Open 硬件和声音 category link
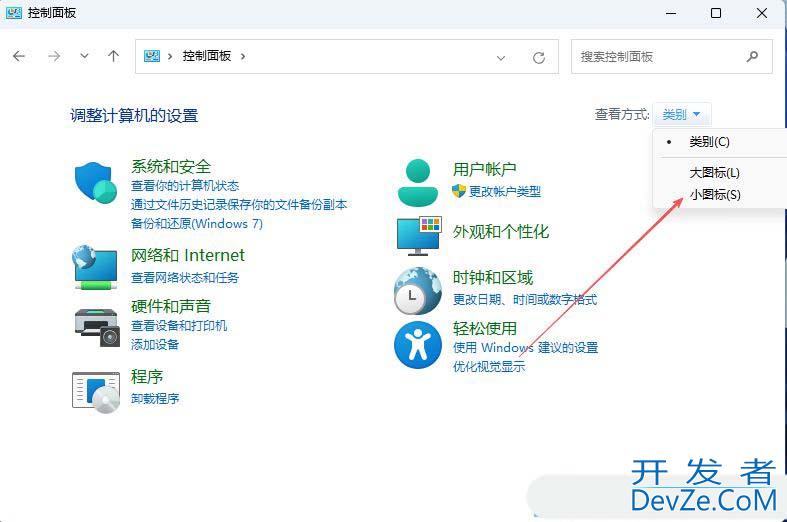The height and width of the screenshot is (522, 787). [x=171, y=306]
